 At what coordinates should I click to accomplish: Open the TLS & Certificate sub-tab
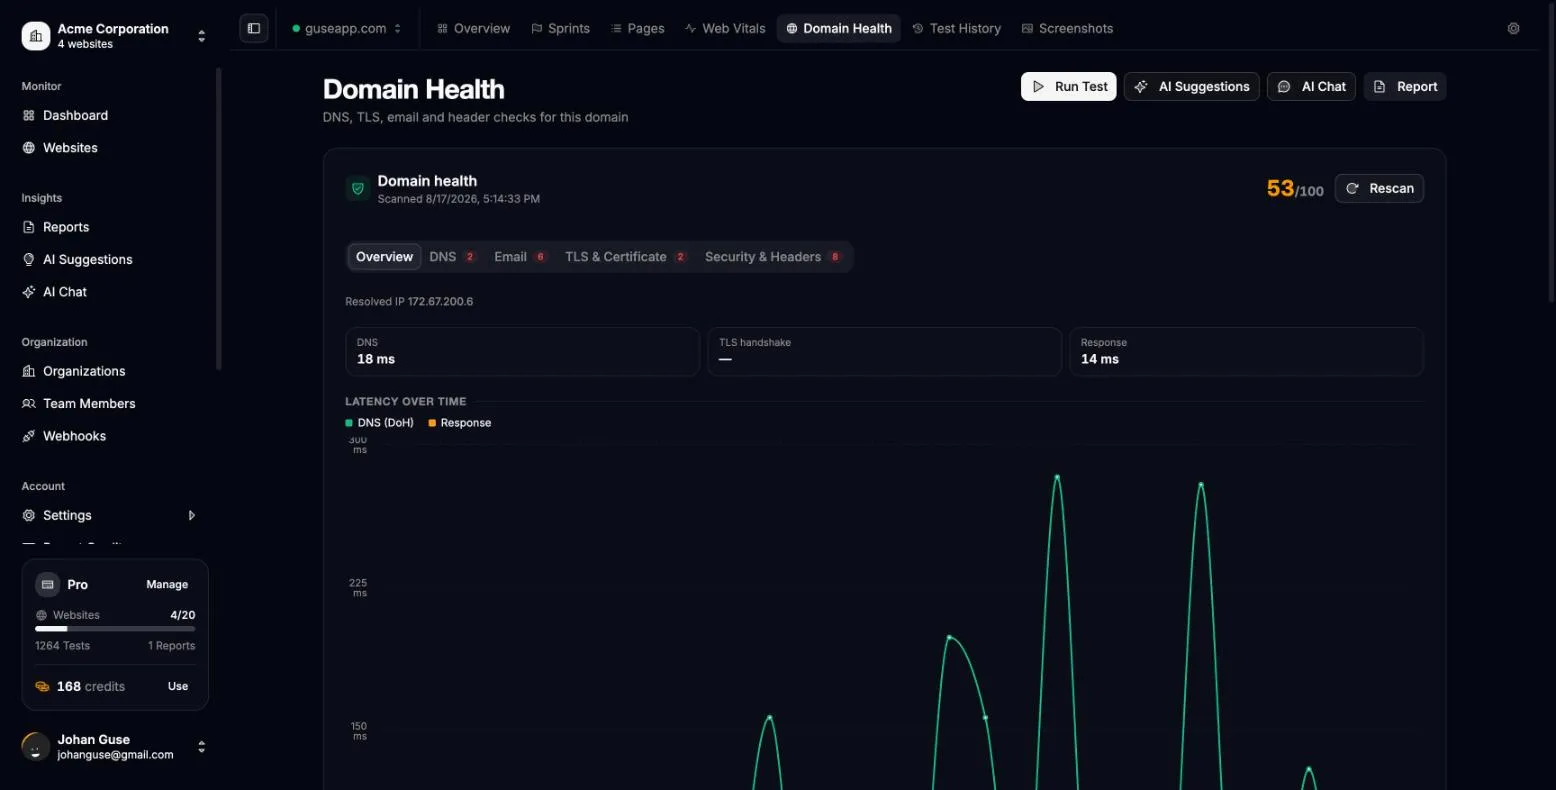click(x=626, y=257)
